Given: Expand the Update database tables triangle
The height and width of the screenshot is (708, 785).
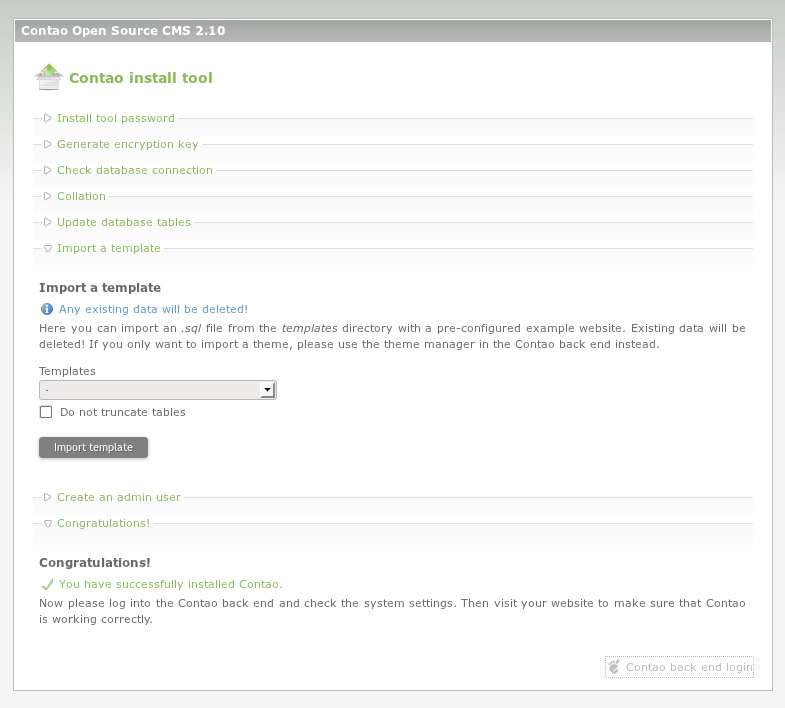Looking at the screenshot, I should tap(48, 222).
